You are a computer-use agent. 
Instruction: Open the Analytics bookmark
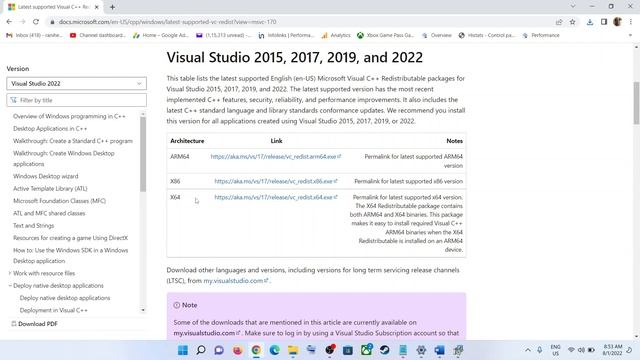336,36
